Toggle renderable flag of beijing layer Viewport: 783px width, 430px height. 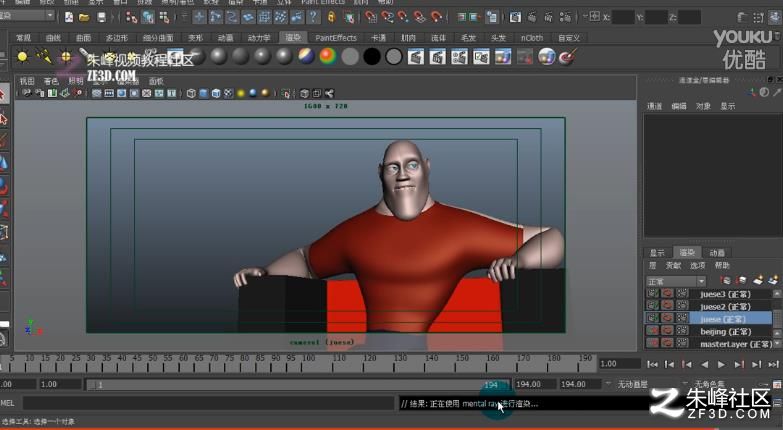tap(652, 331)
